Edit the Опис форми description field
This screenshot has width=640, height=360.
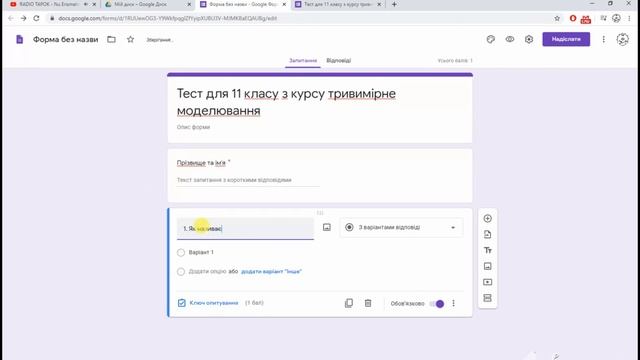coord(193,127)
